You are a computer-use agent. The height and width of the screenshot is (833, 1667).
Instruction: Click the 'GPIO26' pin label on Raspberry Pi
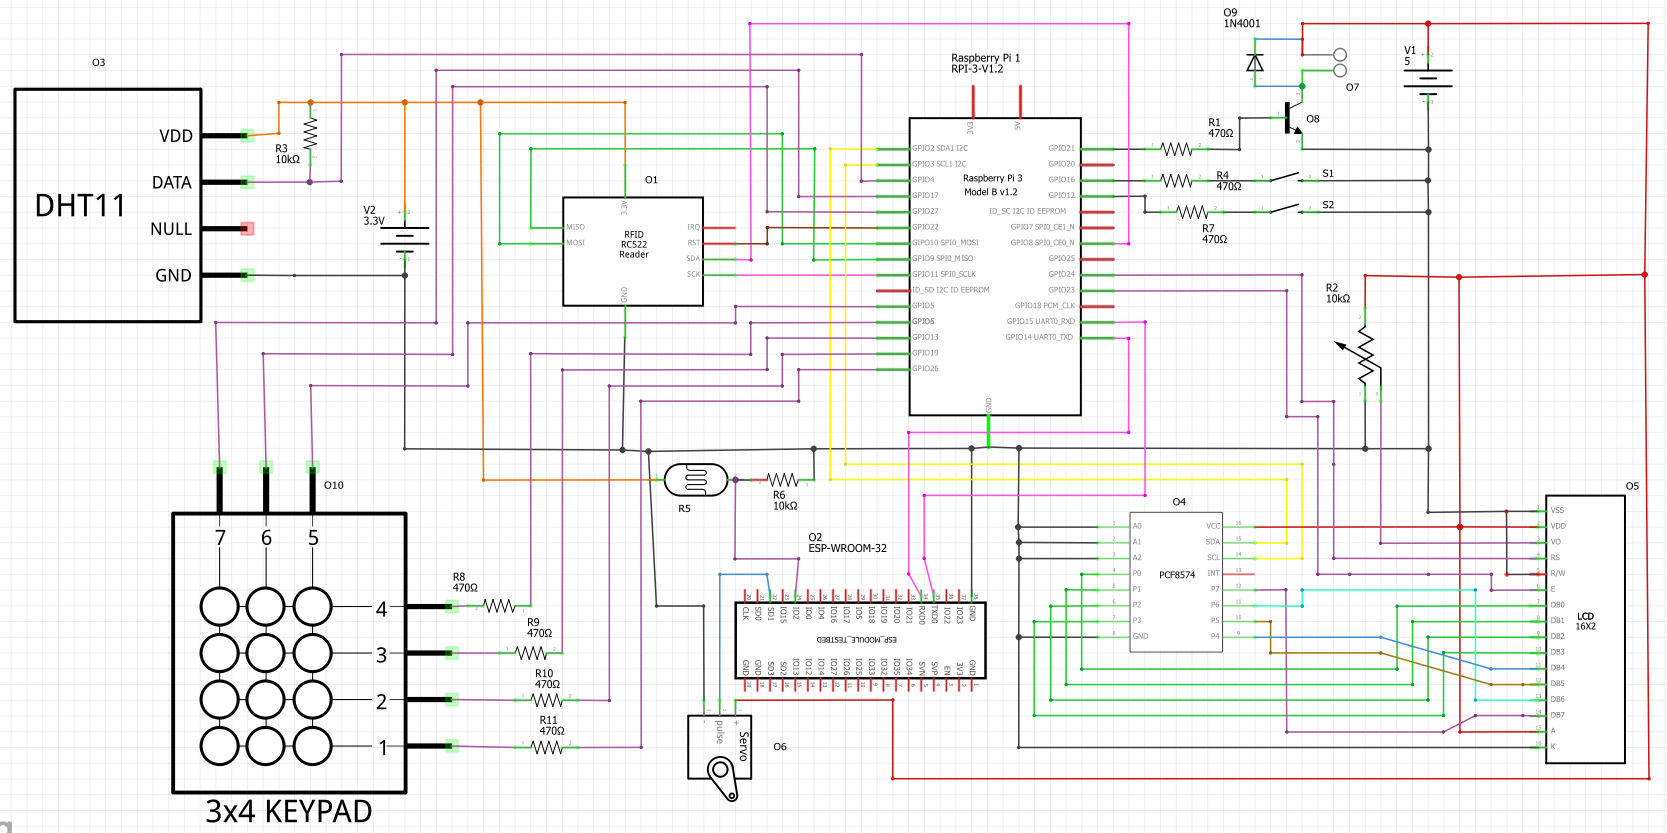[925, 369]
